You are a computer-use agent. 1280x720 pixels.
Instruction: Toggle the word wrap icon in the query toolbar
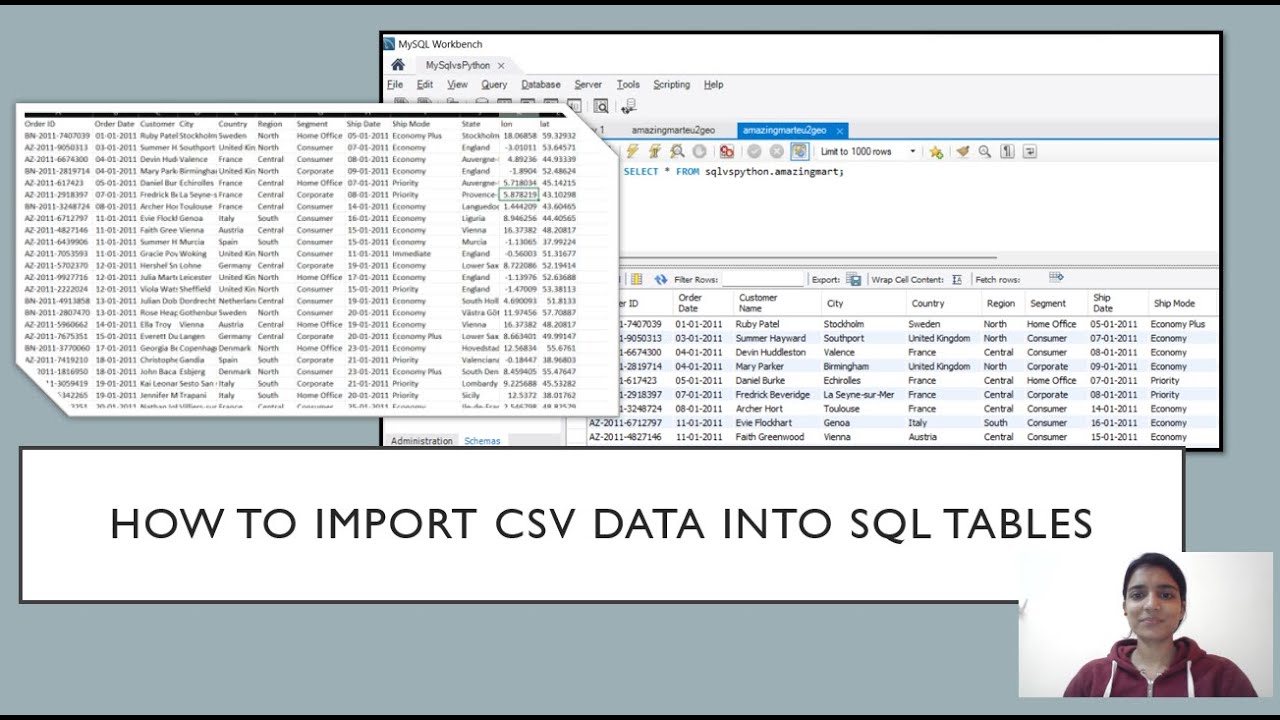[1030, 152]
